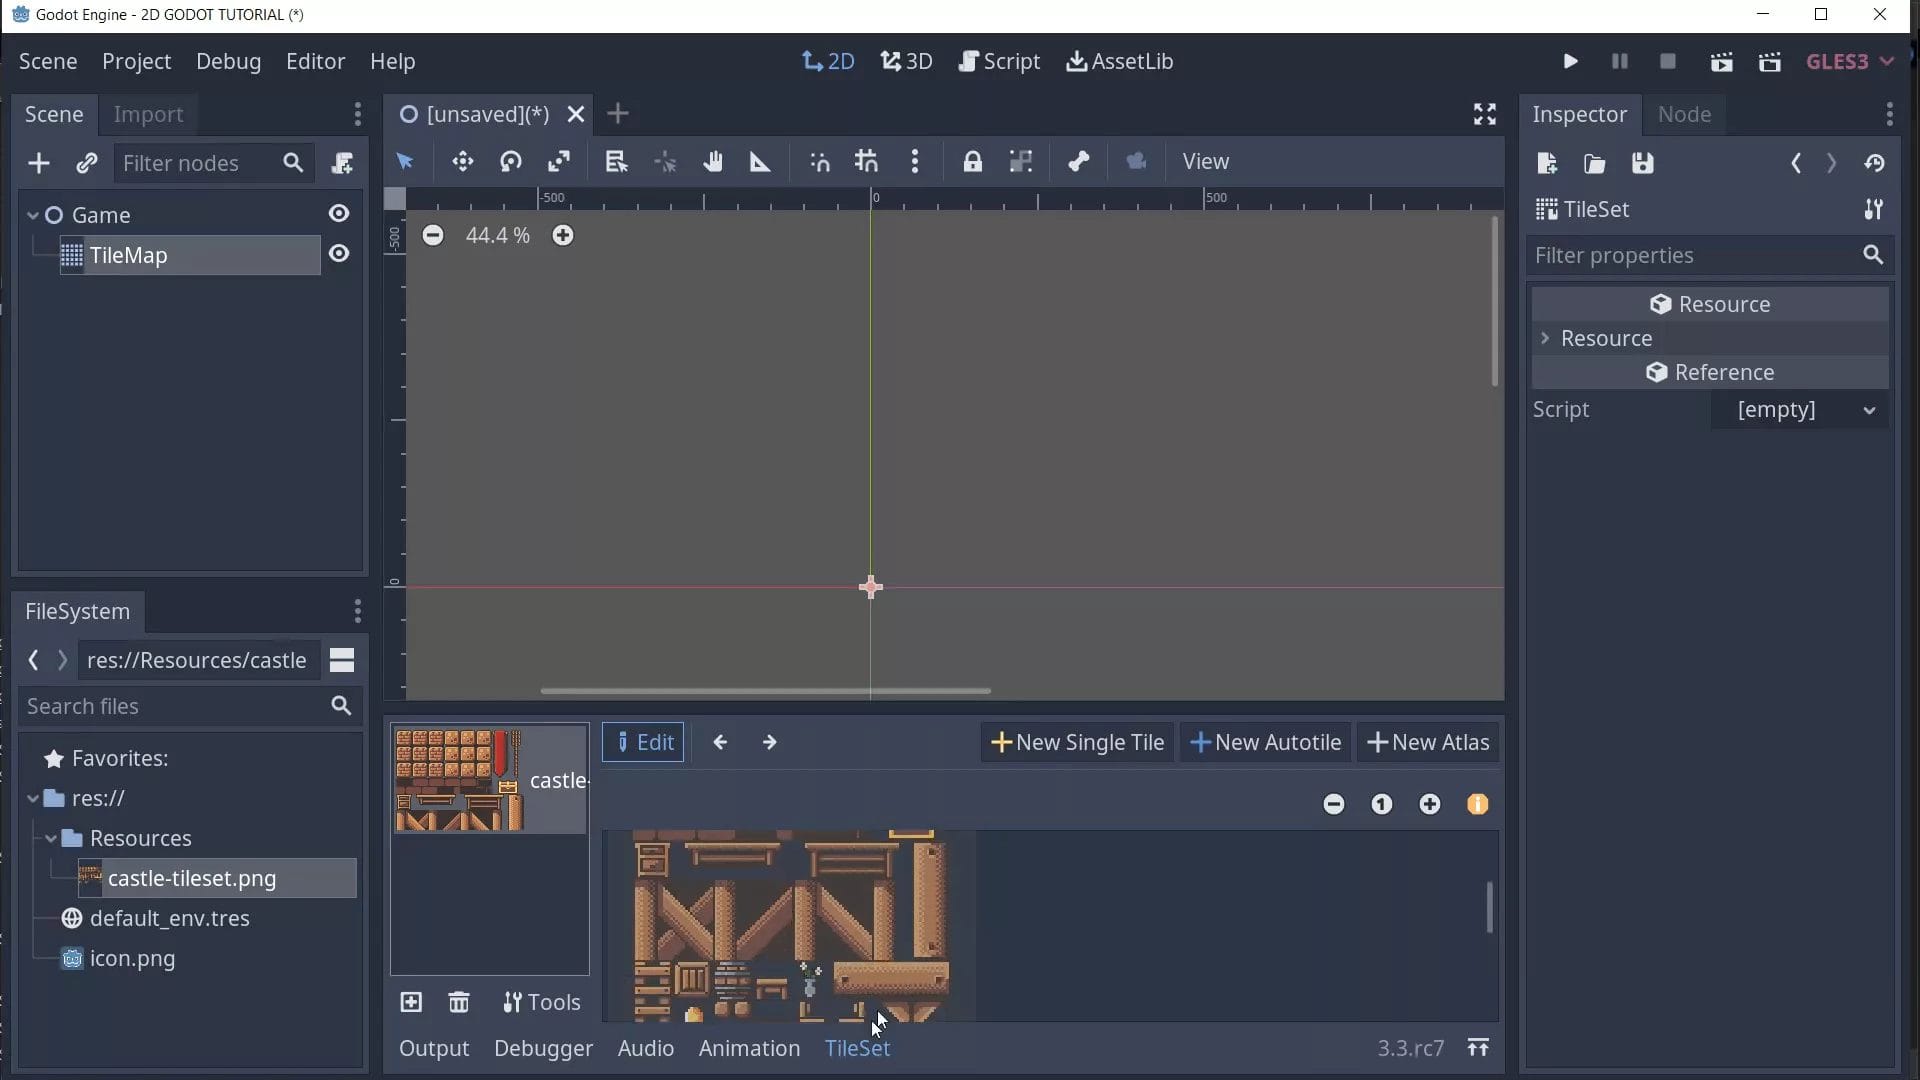Select castle-tileset.png in FileSystem

pos(217,878)
